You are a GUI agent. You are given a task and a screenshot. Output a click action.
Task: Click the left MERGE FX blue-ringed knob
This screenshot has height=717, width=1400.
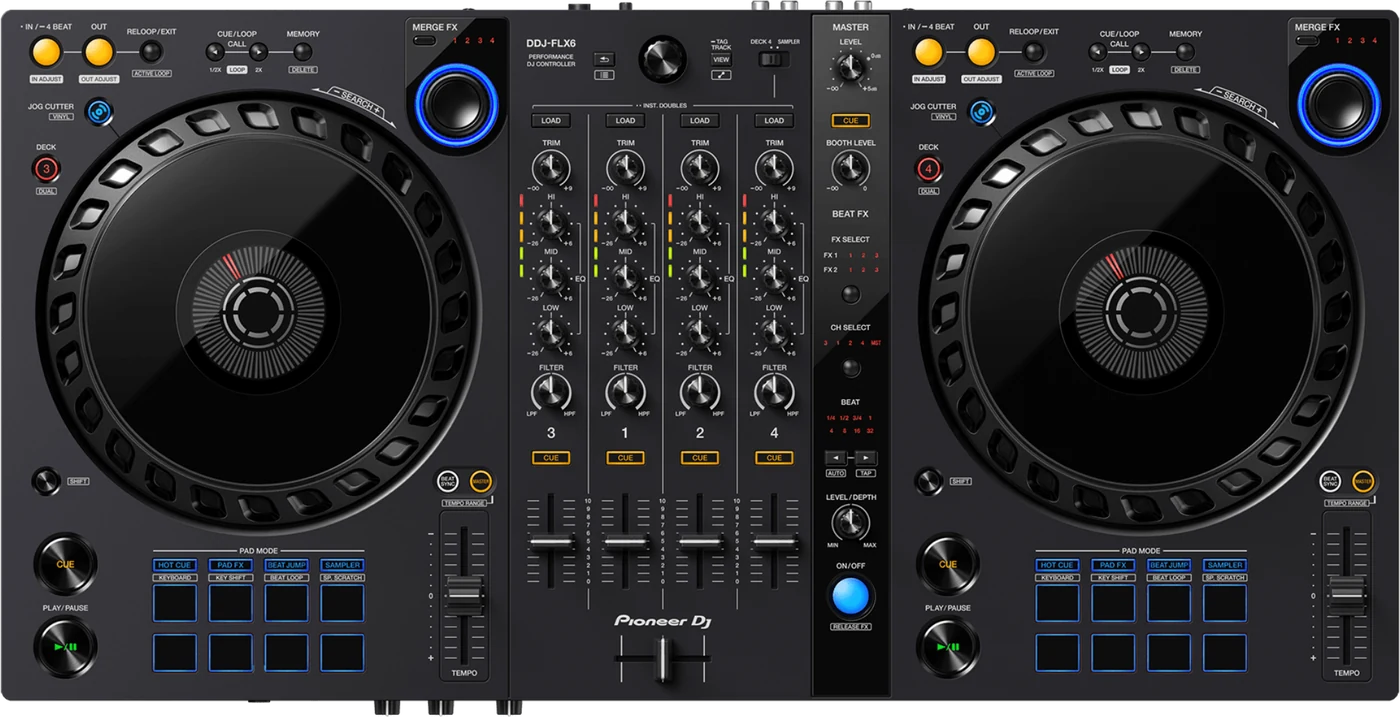tap(457, 103)
